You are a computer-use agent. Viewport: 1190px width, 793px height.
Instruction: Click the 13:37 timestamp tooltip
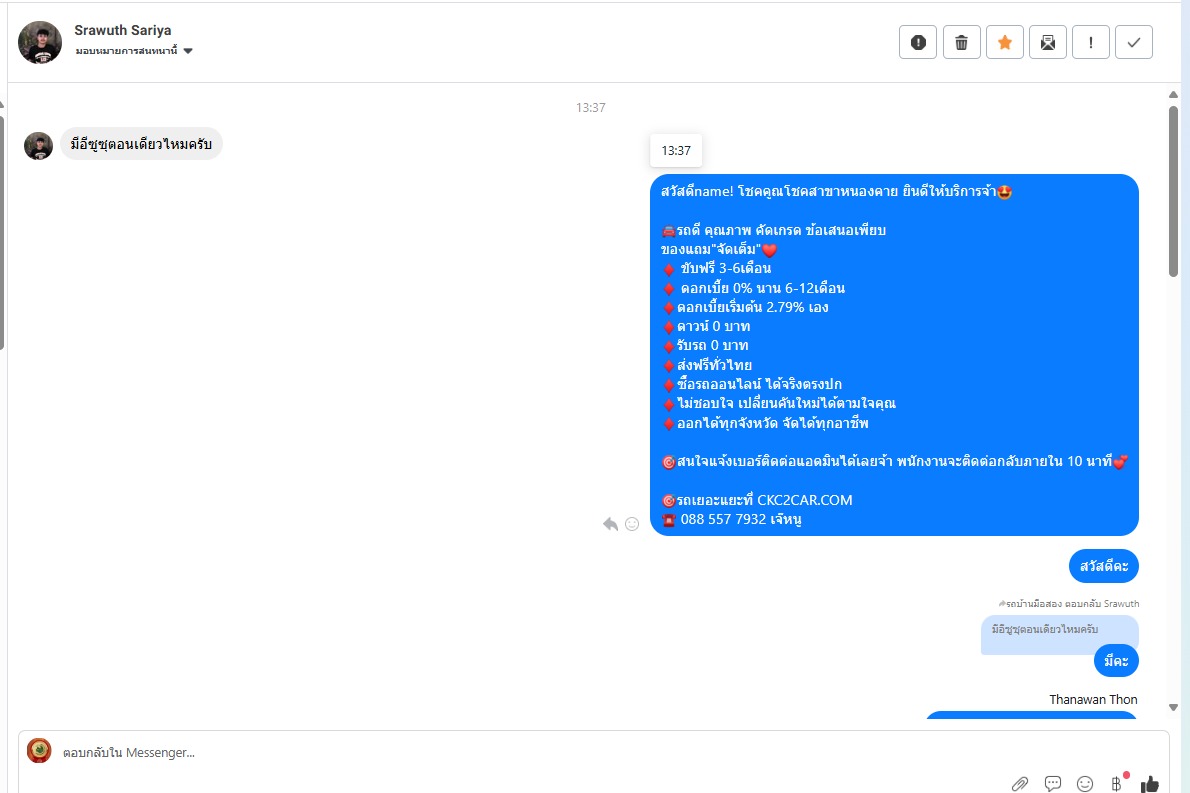pyautogui.click(x=676, y=150)
